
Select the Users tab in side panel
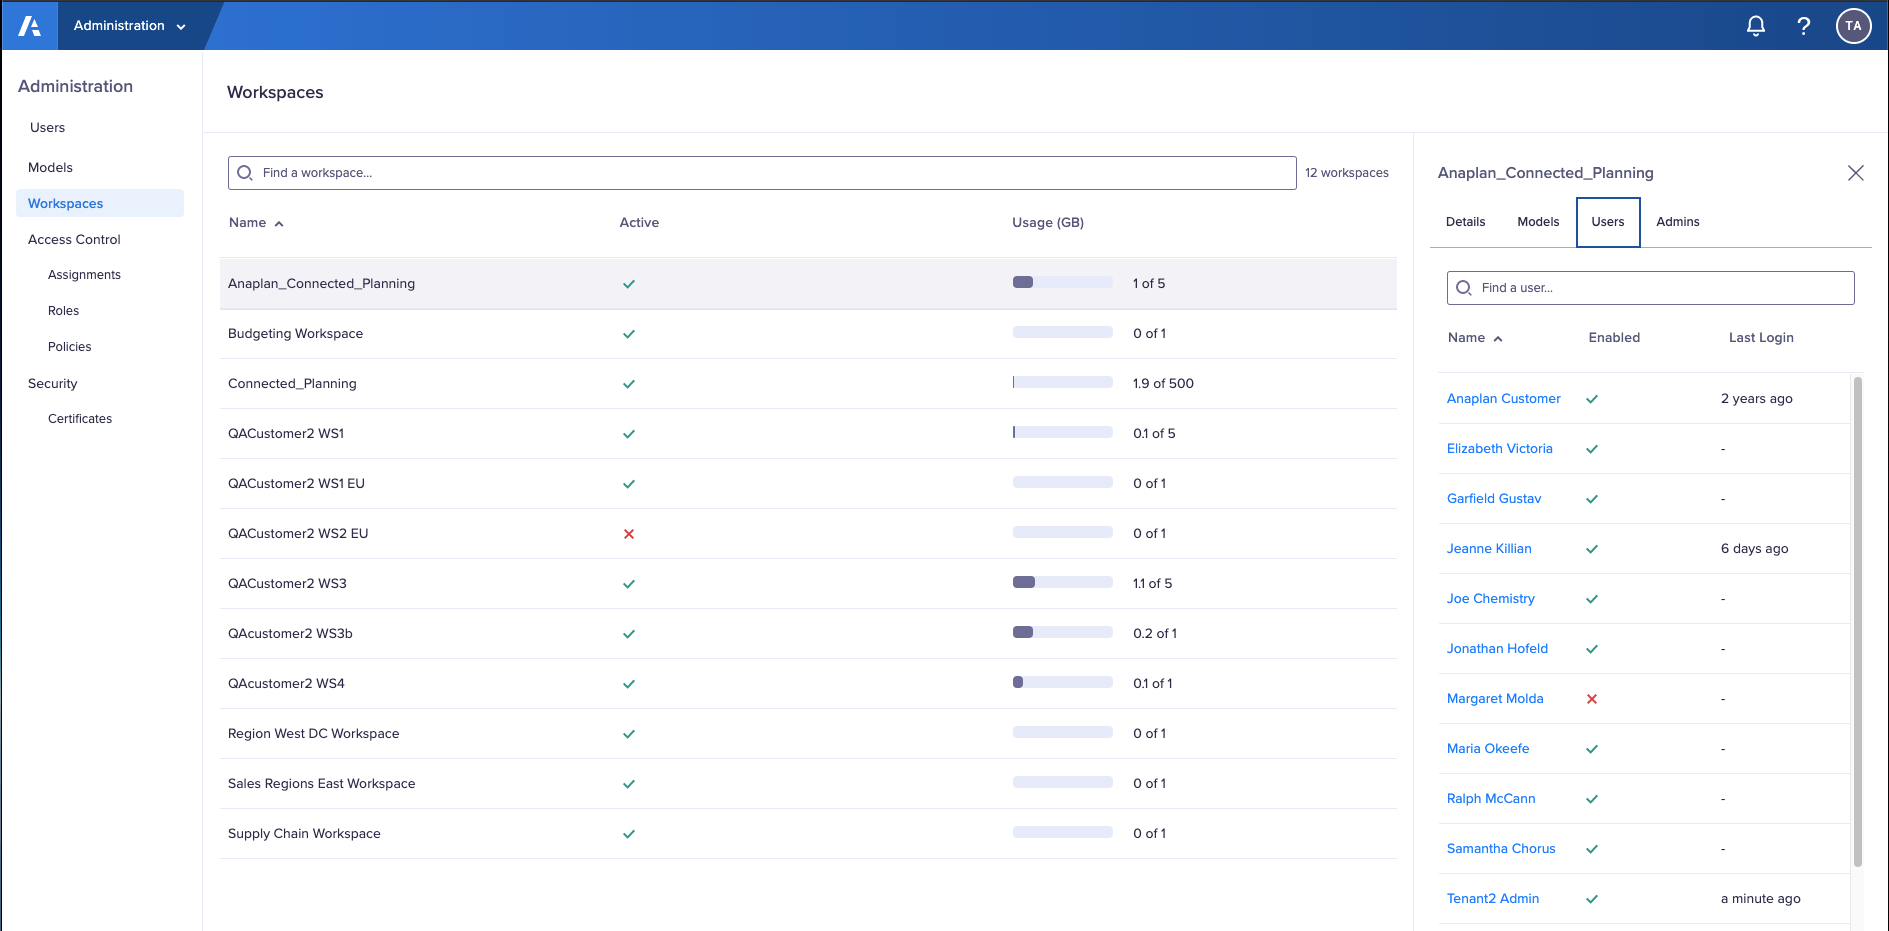point(1608,222)
